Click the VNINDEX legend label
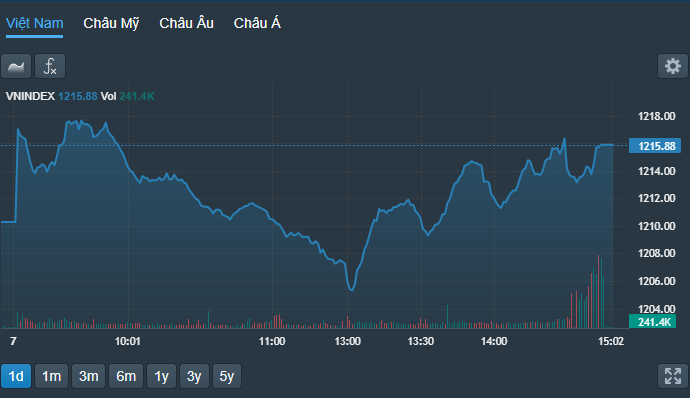The width and height of the screenshot is (690, 398). click(30, 96)
